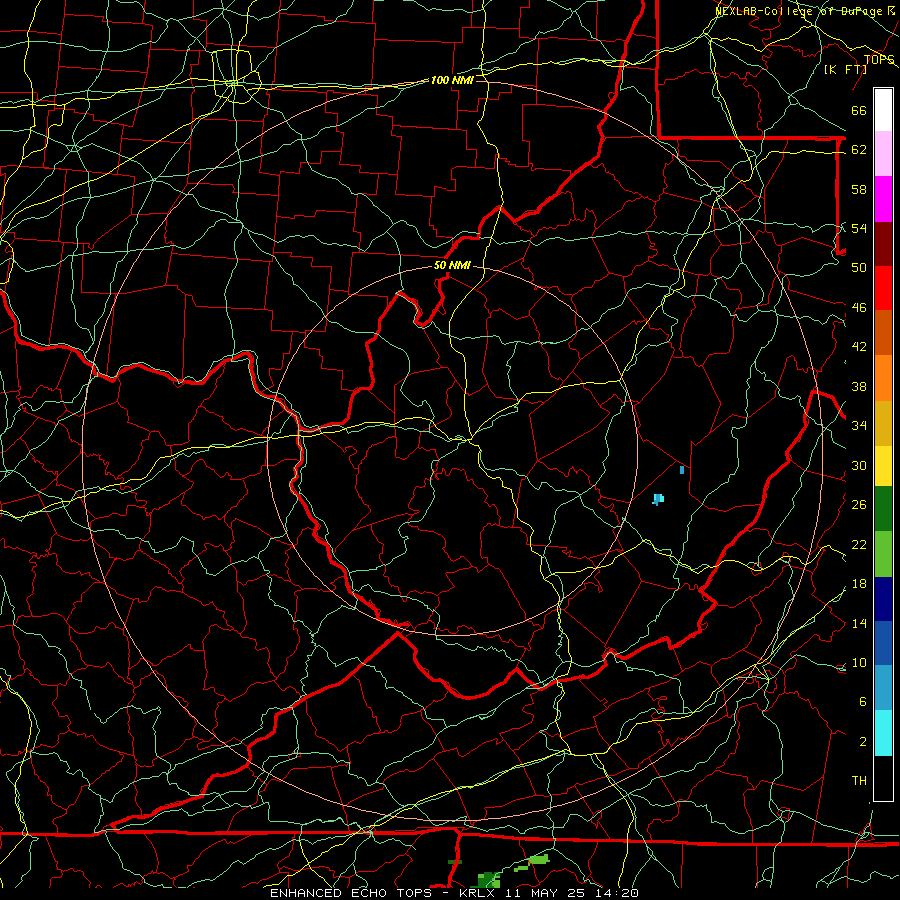Click the 'ENHANCED ECHO TOPS' product title
The image size is (900, 900).
[351, 893]
